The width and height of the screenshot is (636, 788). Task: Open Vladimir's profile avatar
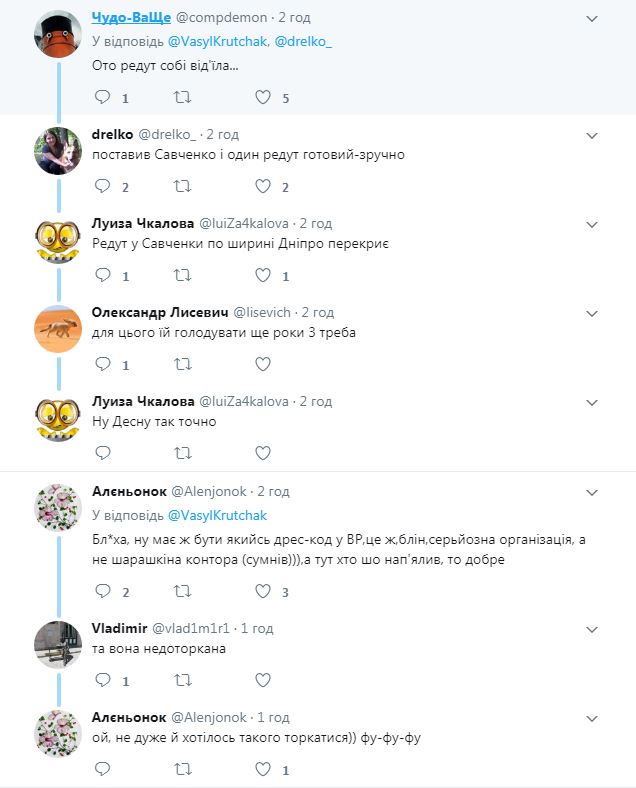tap(58, 640)
